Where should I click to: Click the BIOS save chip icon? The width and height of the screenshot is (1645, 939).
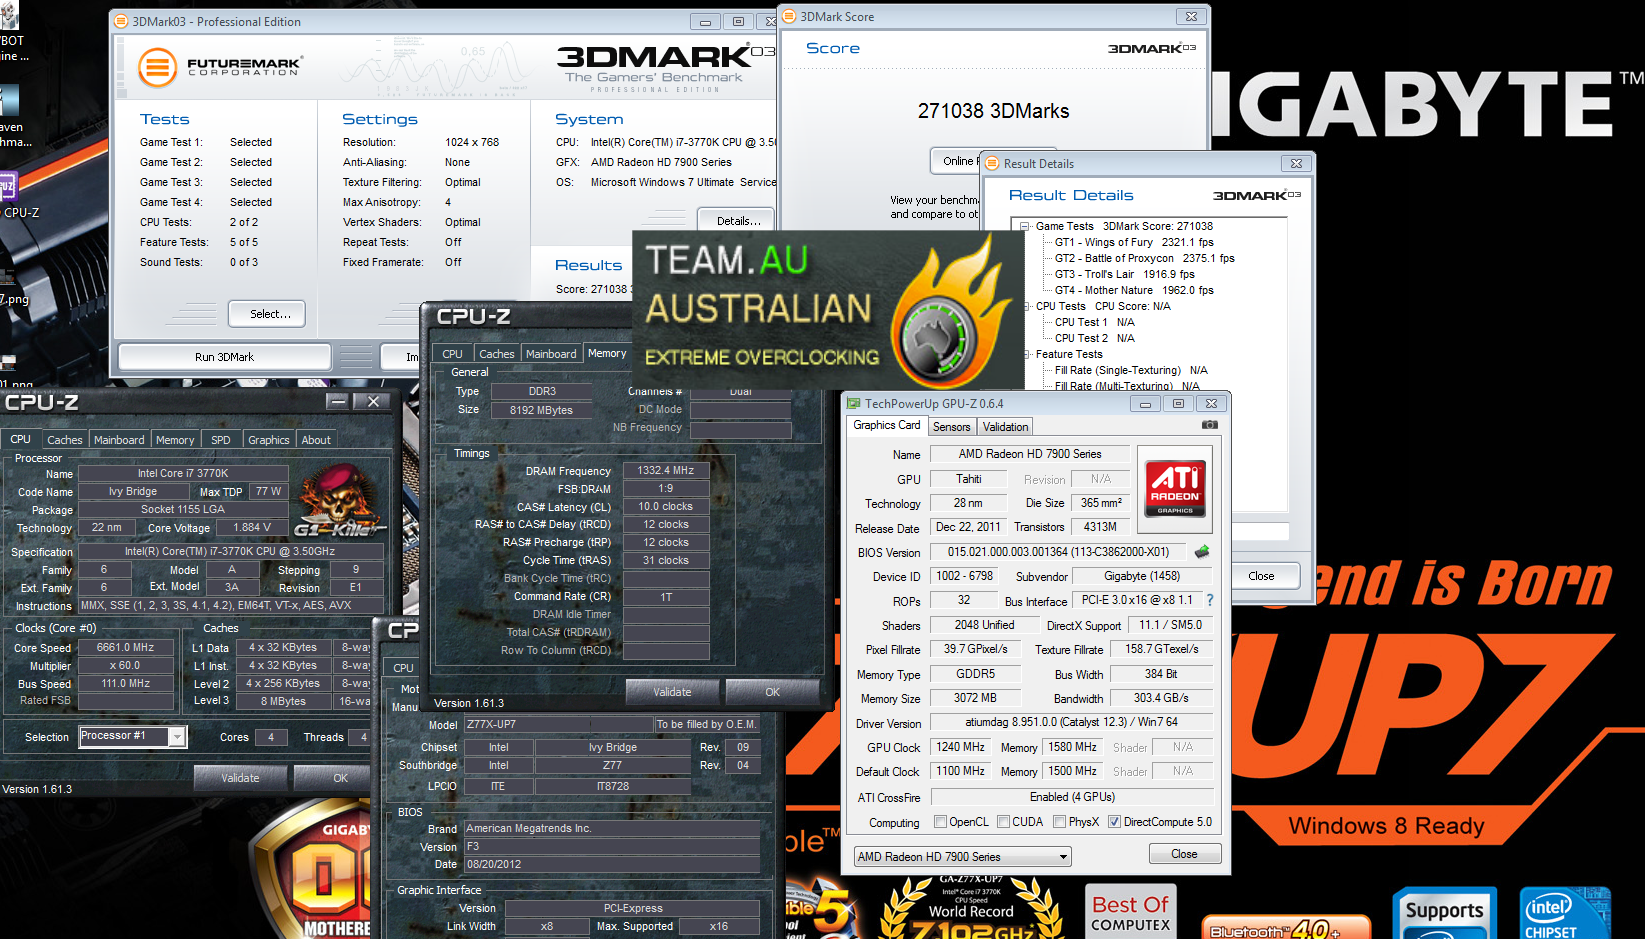1201,551
